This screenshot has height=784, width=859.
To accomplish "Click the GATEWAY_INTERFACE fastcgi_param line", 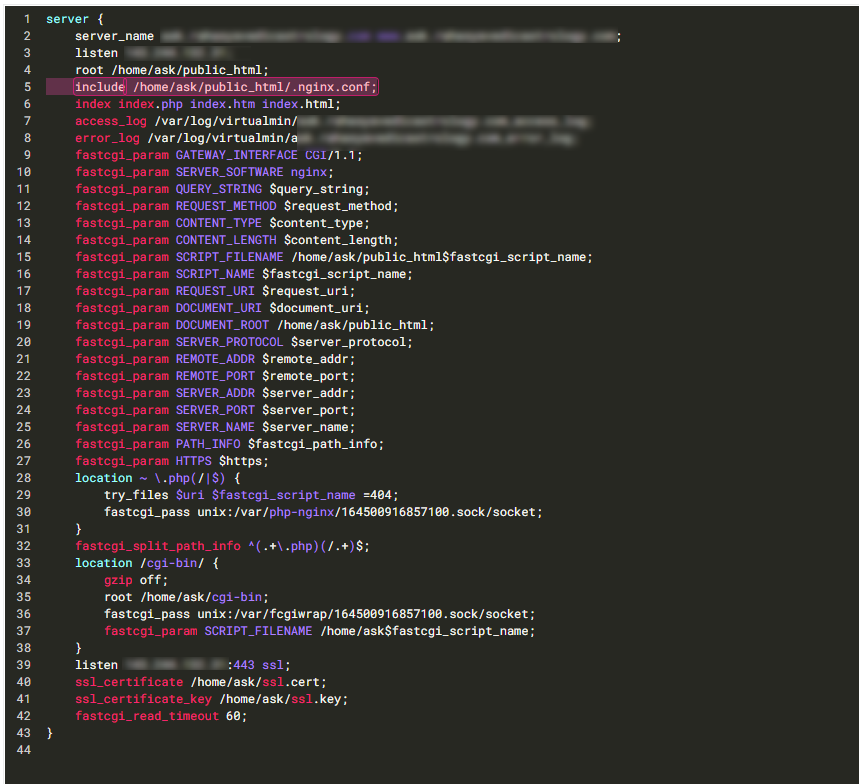I will [219, 155].
